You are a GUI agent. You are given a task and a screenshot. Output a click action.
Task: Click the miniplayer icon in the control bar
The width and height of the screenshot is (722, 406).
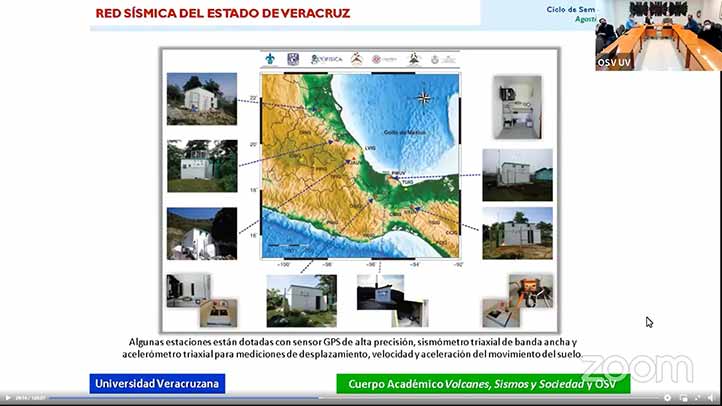pyautogui.click(x=683, y=397)
